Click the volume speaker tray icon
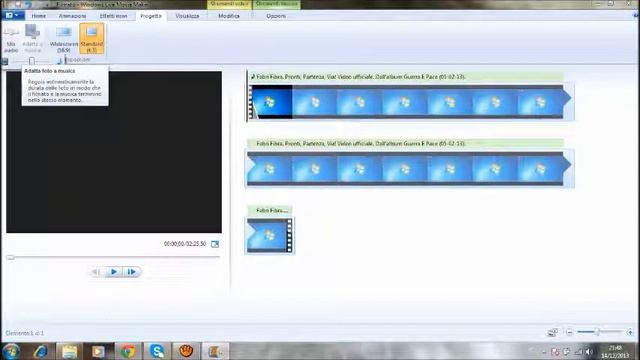Viewport: 640px width, 360px height. coord(589,351)
